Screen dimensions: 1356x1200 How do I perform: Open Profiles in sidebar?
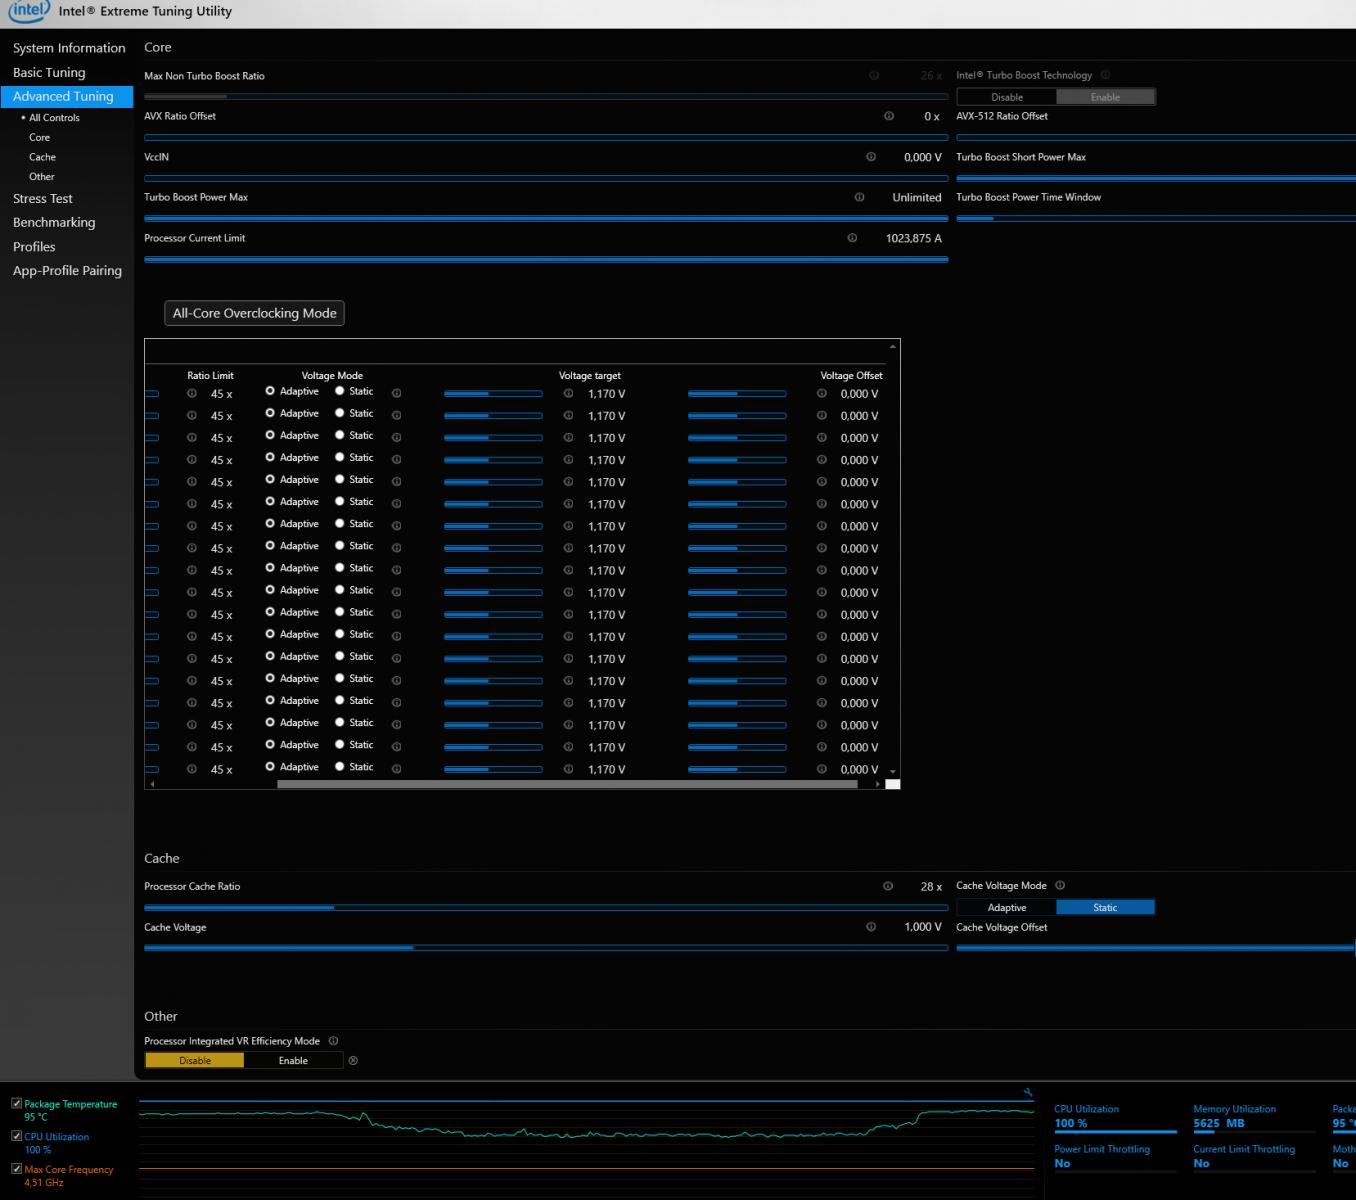pyautogui.click(x=34, y=246)
